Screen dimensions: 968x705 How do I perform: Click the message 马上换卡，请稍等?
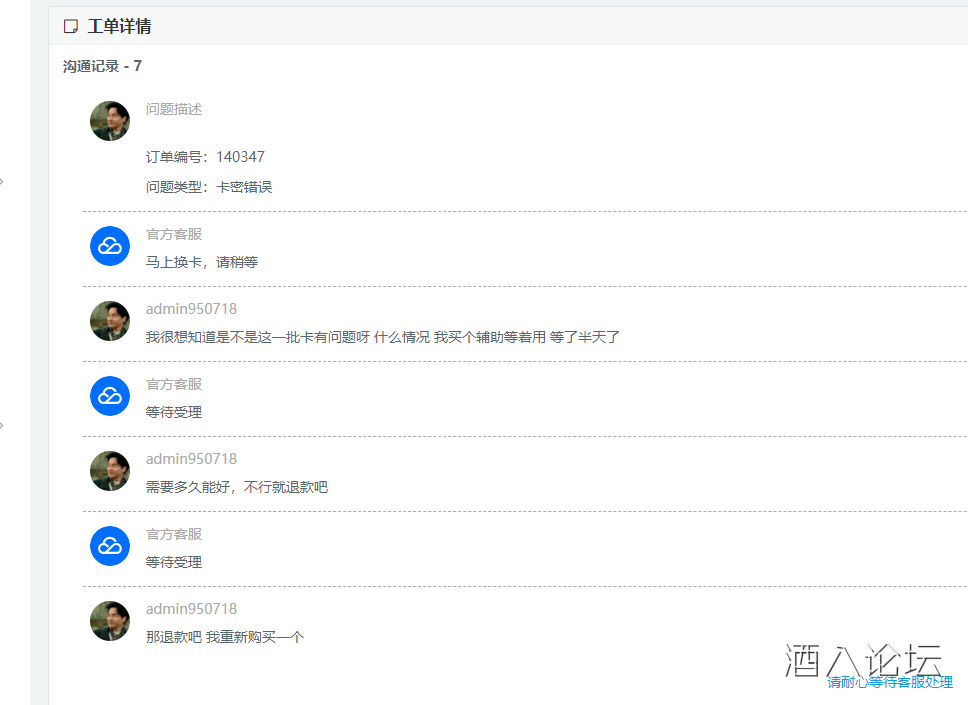[201, 261]
